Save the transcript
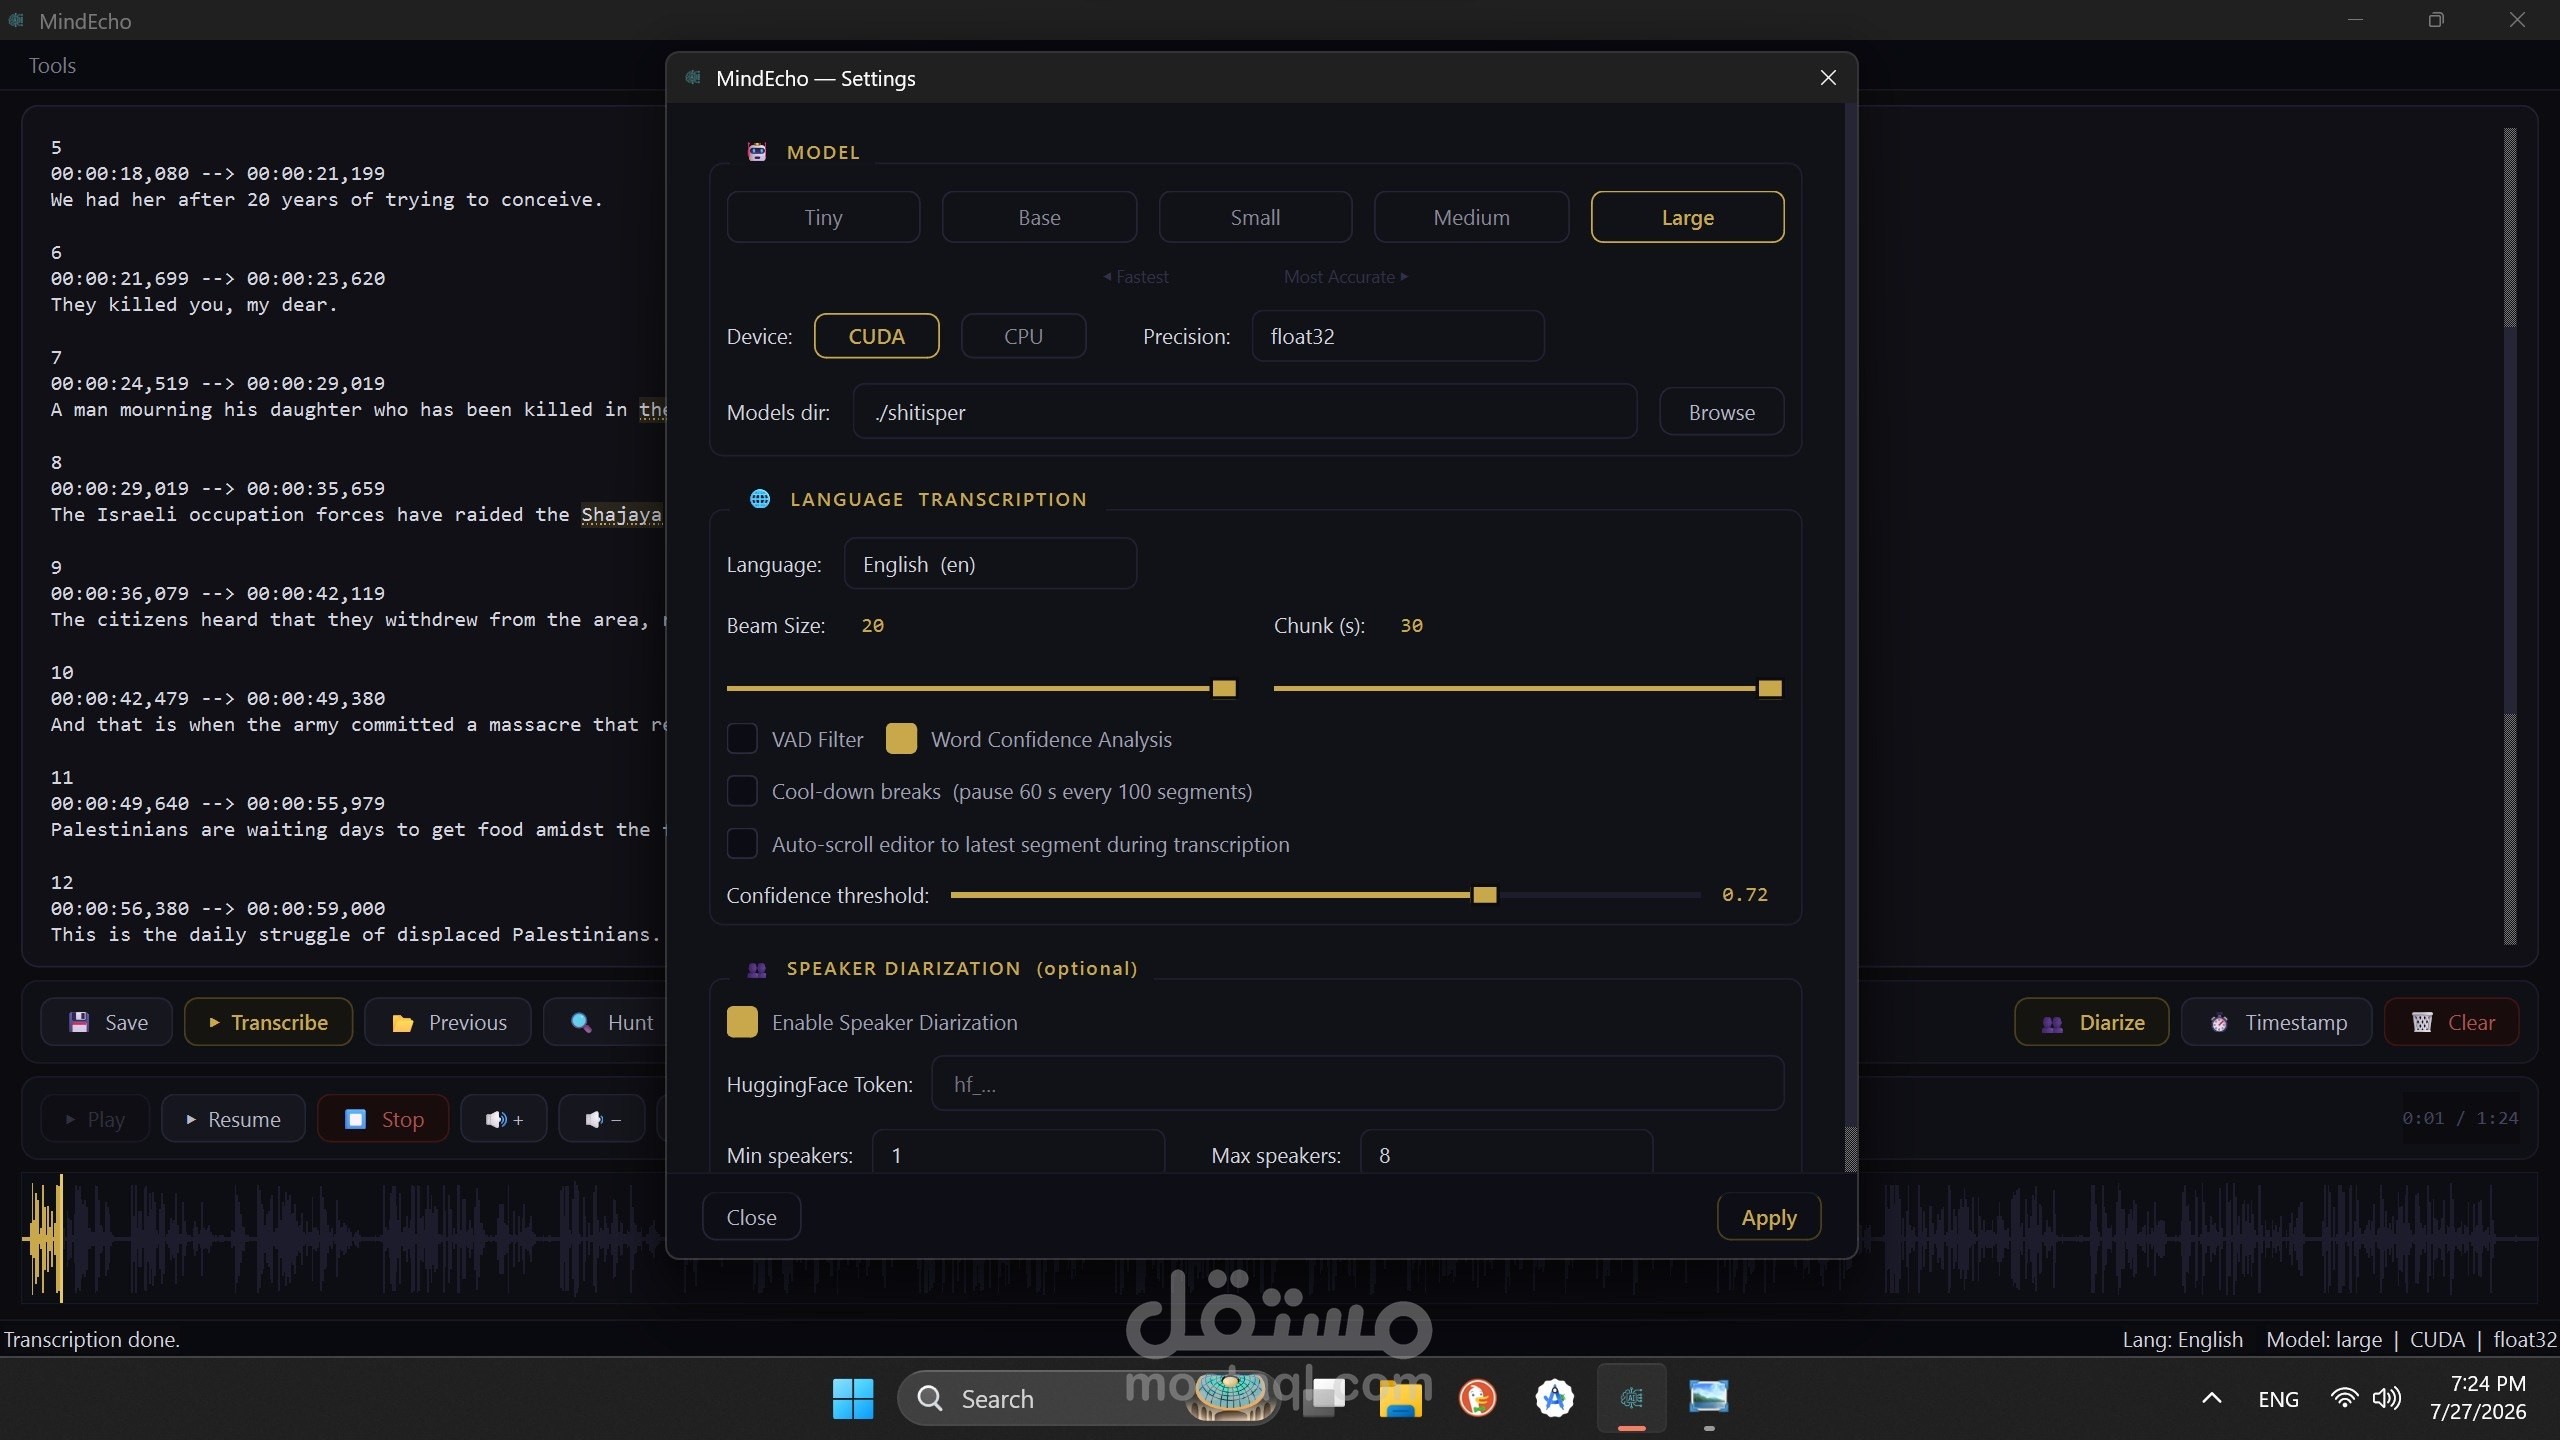This screenshot has width=2560, height=1440. click(x=106, y=1022)
